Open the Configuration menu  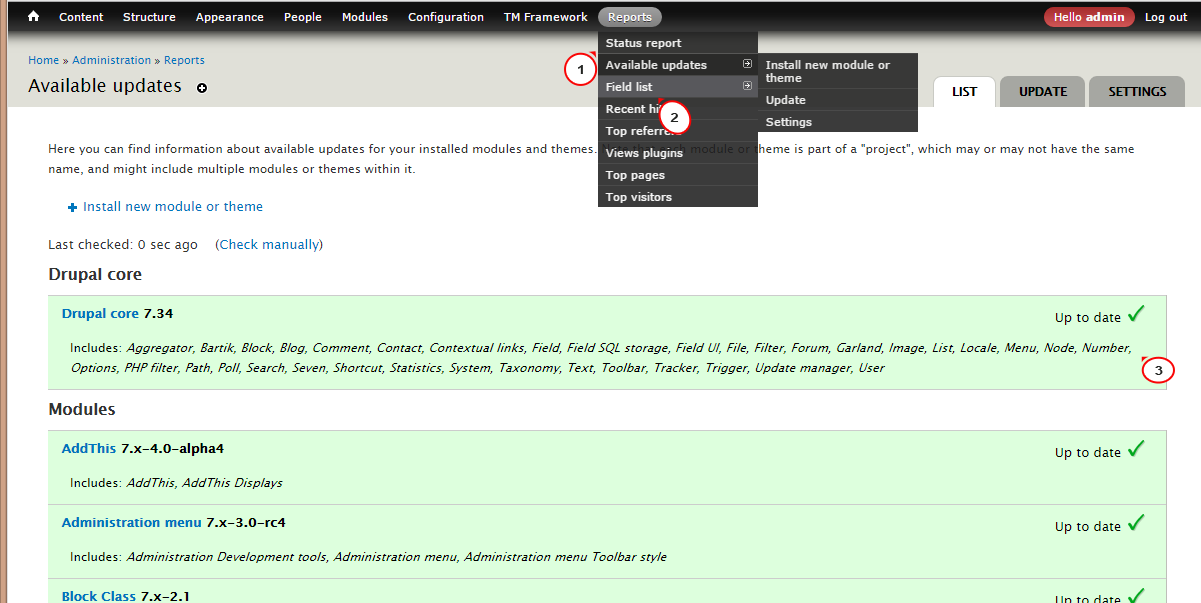coord(446,17)
